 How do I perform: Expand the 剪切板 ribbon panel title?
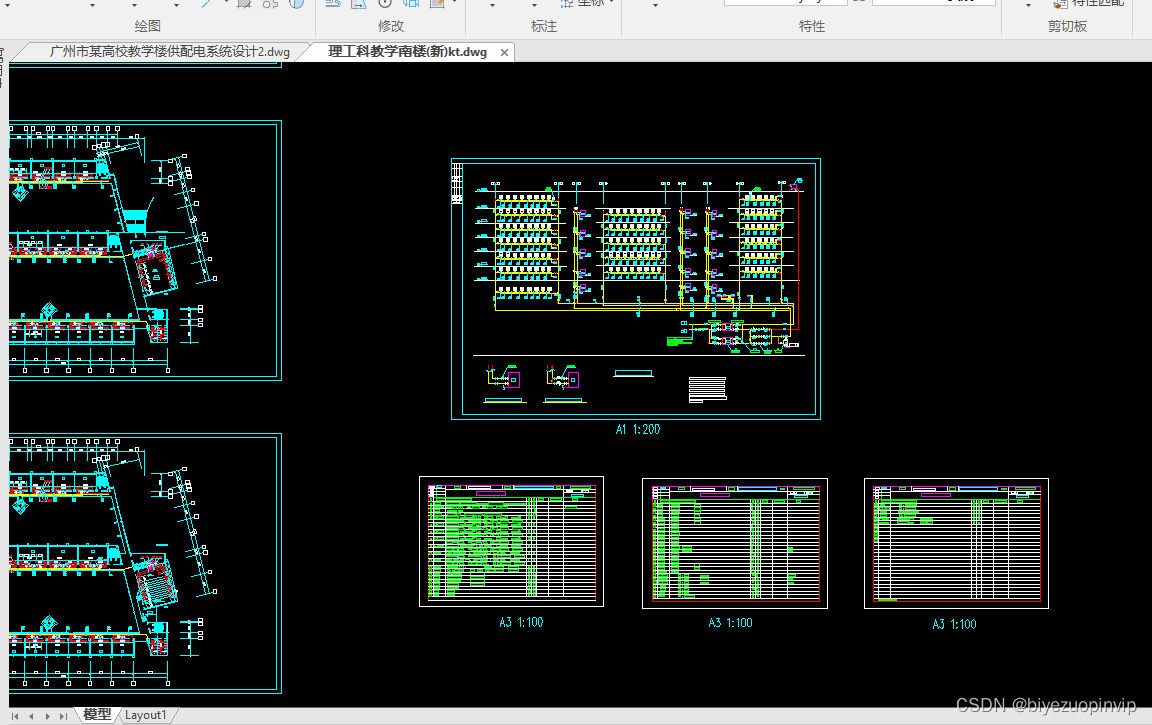pos(1067,26)
